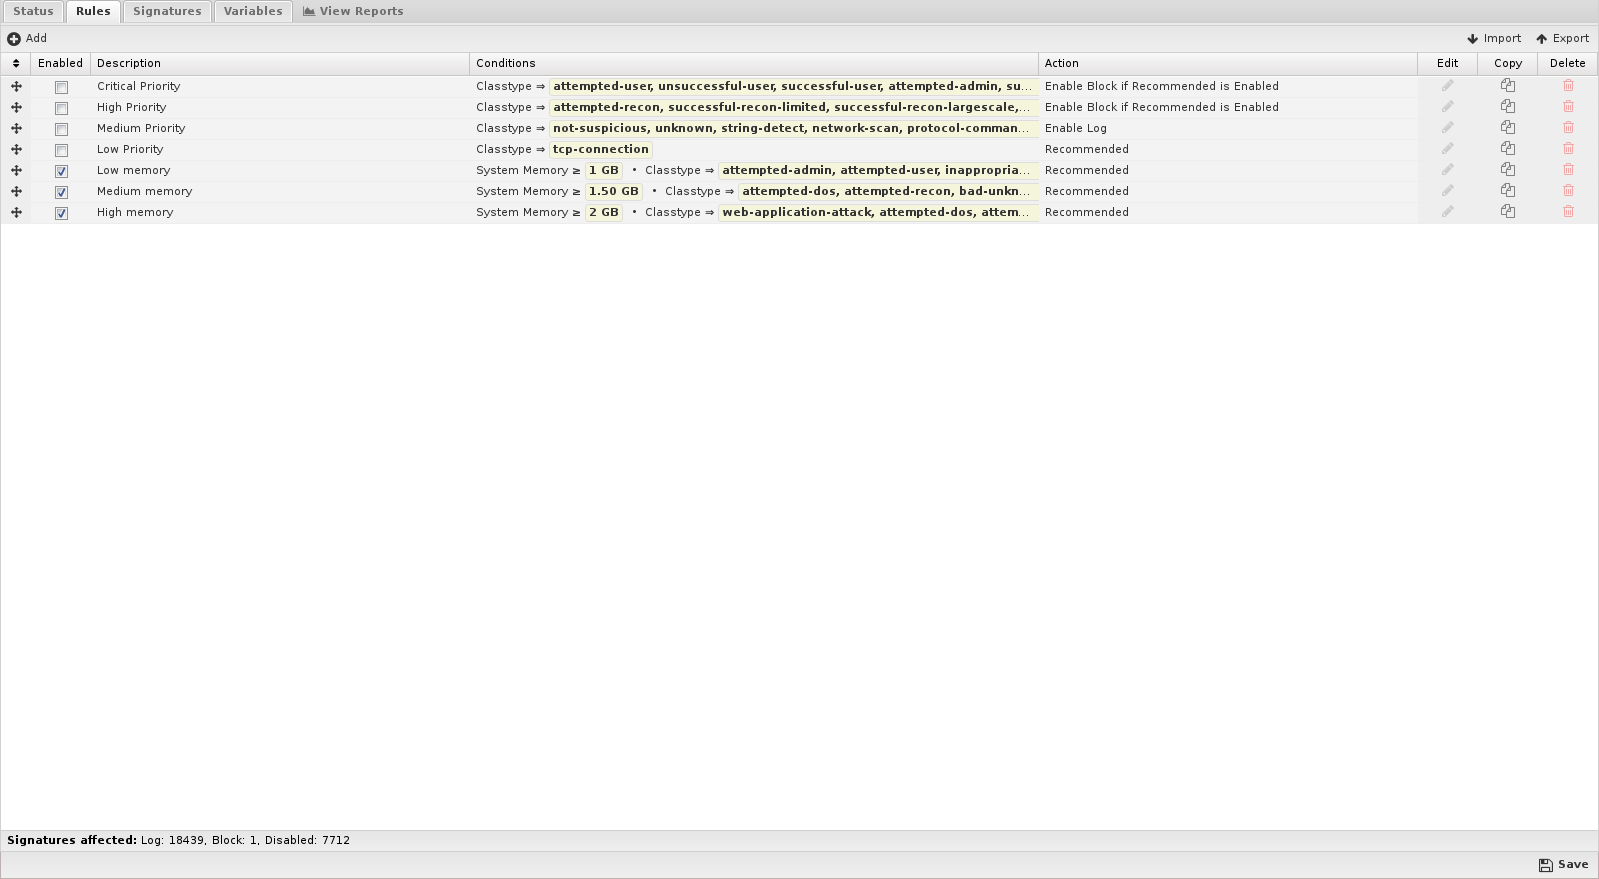Export the rules list
The width and height of the screenshot is (1599, 879).
point(1562,38)
